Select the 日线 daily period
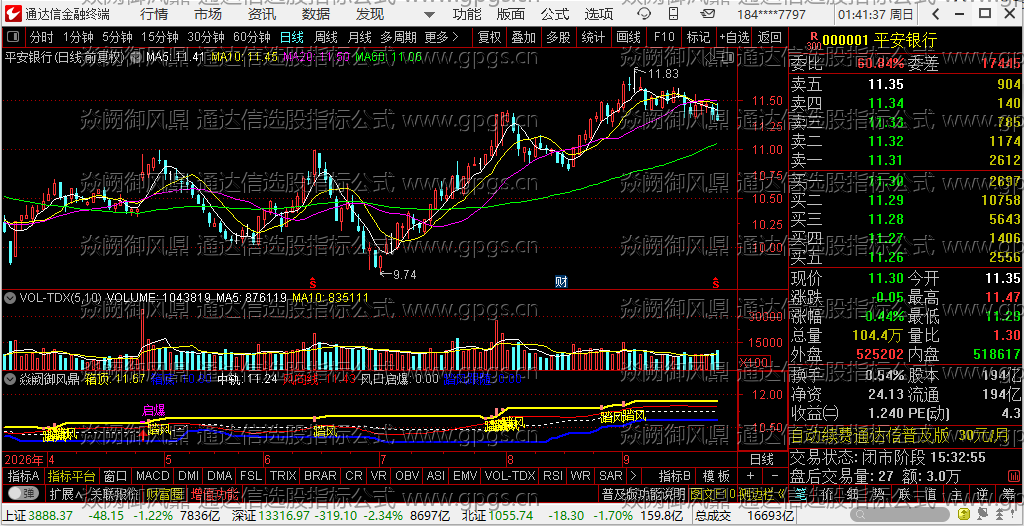This screenshot has height=526, width=1024. coord(291,37)
